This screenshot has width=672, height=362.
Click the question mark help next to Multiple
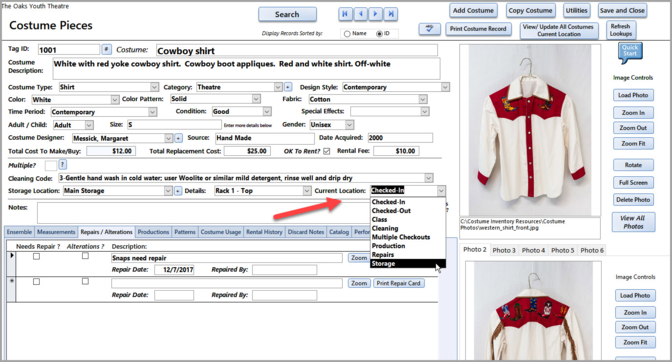[62, 165]
